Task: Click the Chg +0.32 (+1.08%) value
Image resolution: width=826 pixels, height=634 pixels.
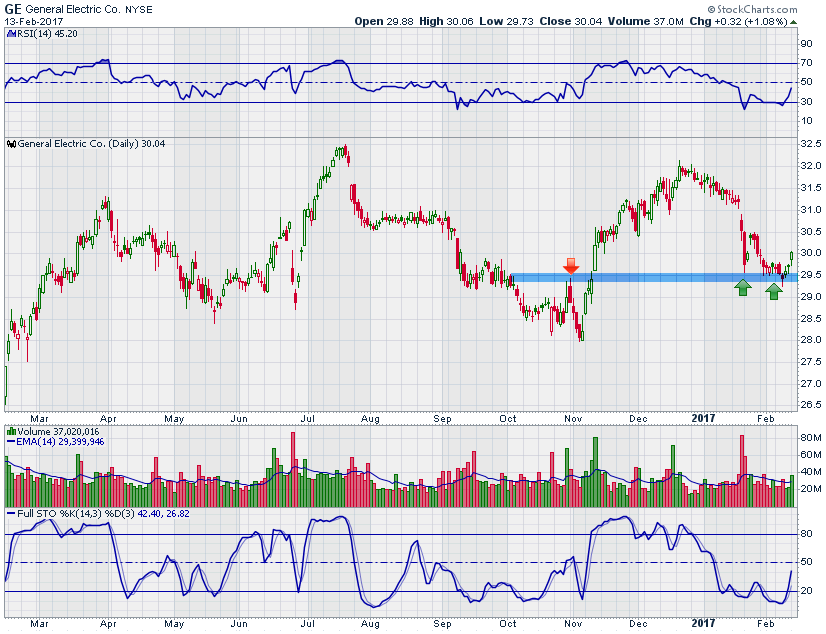Action: click(x=739, y=22)
